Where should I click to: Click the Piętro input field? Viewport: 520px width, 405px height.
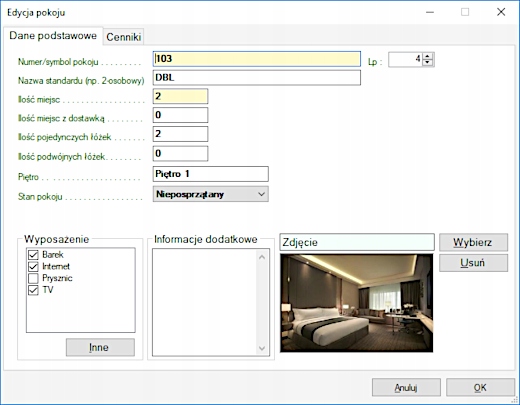pos(211,174)
